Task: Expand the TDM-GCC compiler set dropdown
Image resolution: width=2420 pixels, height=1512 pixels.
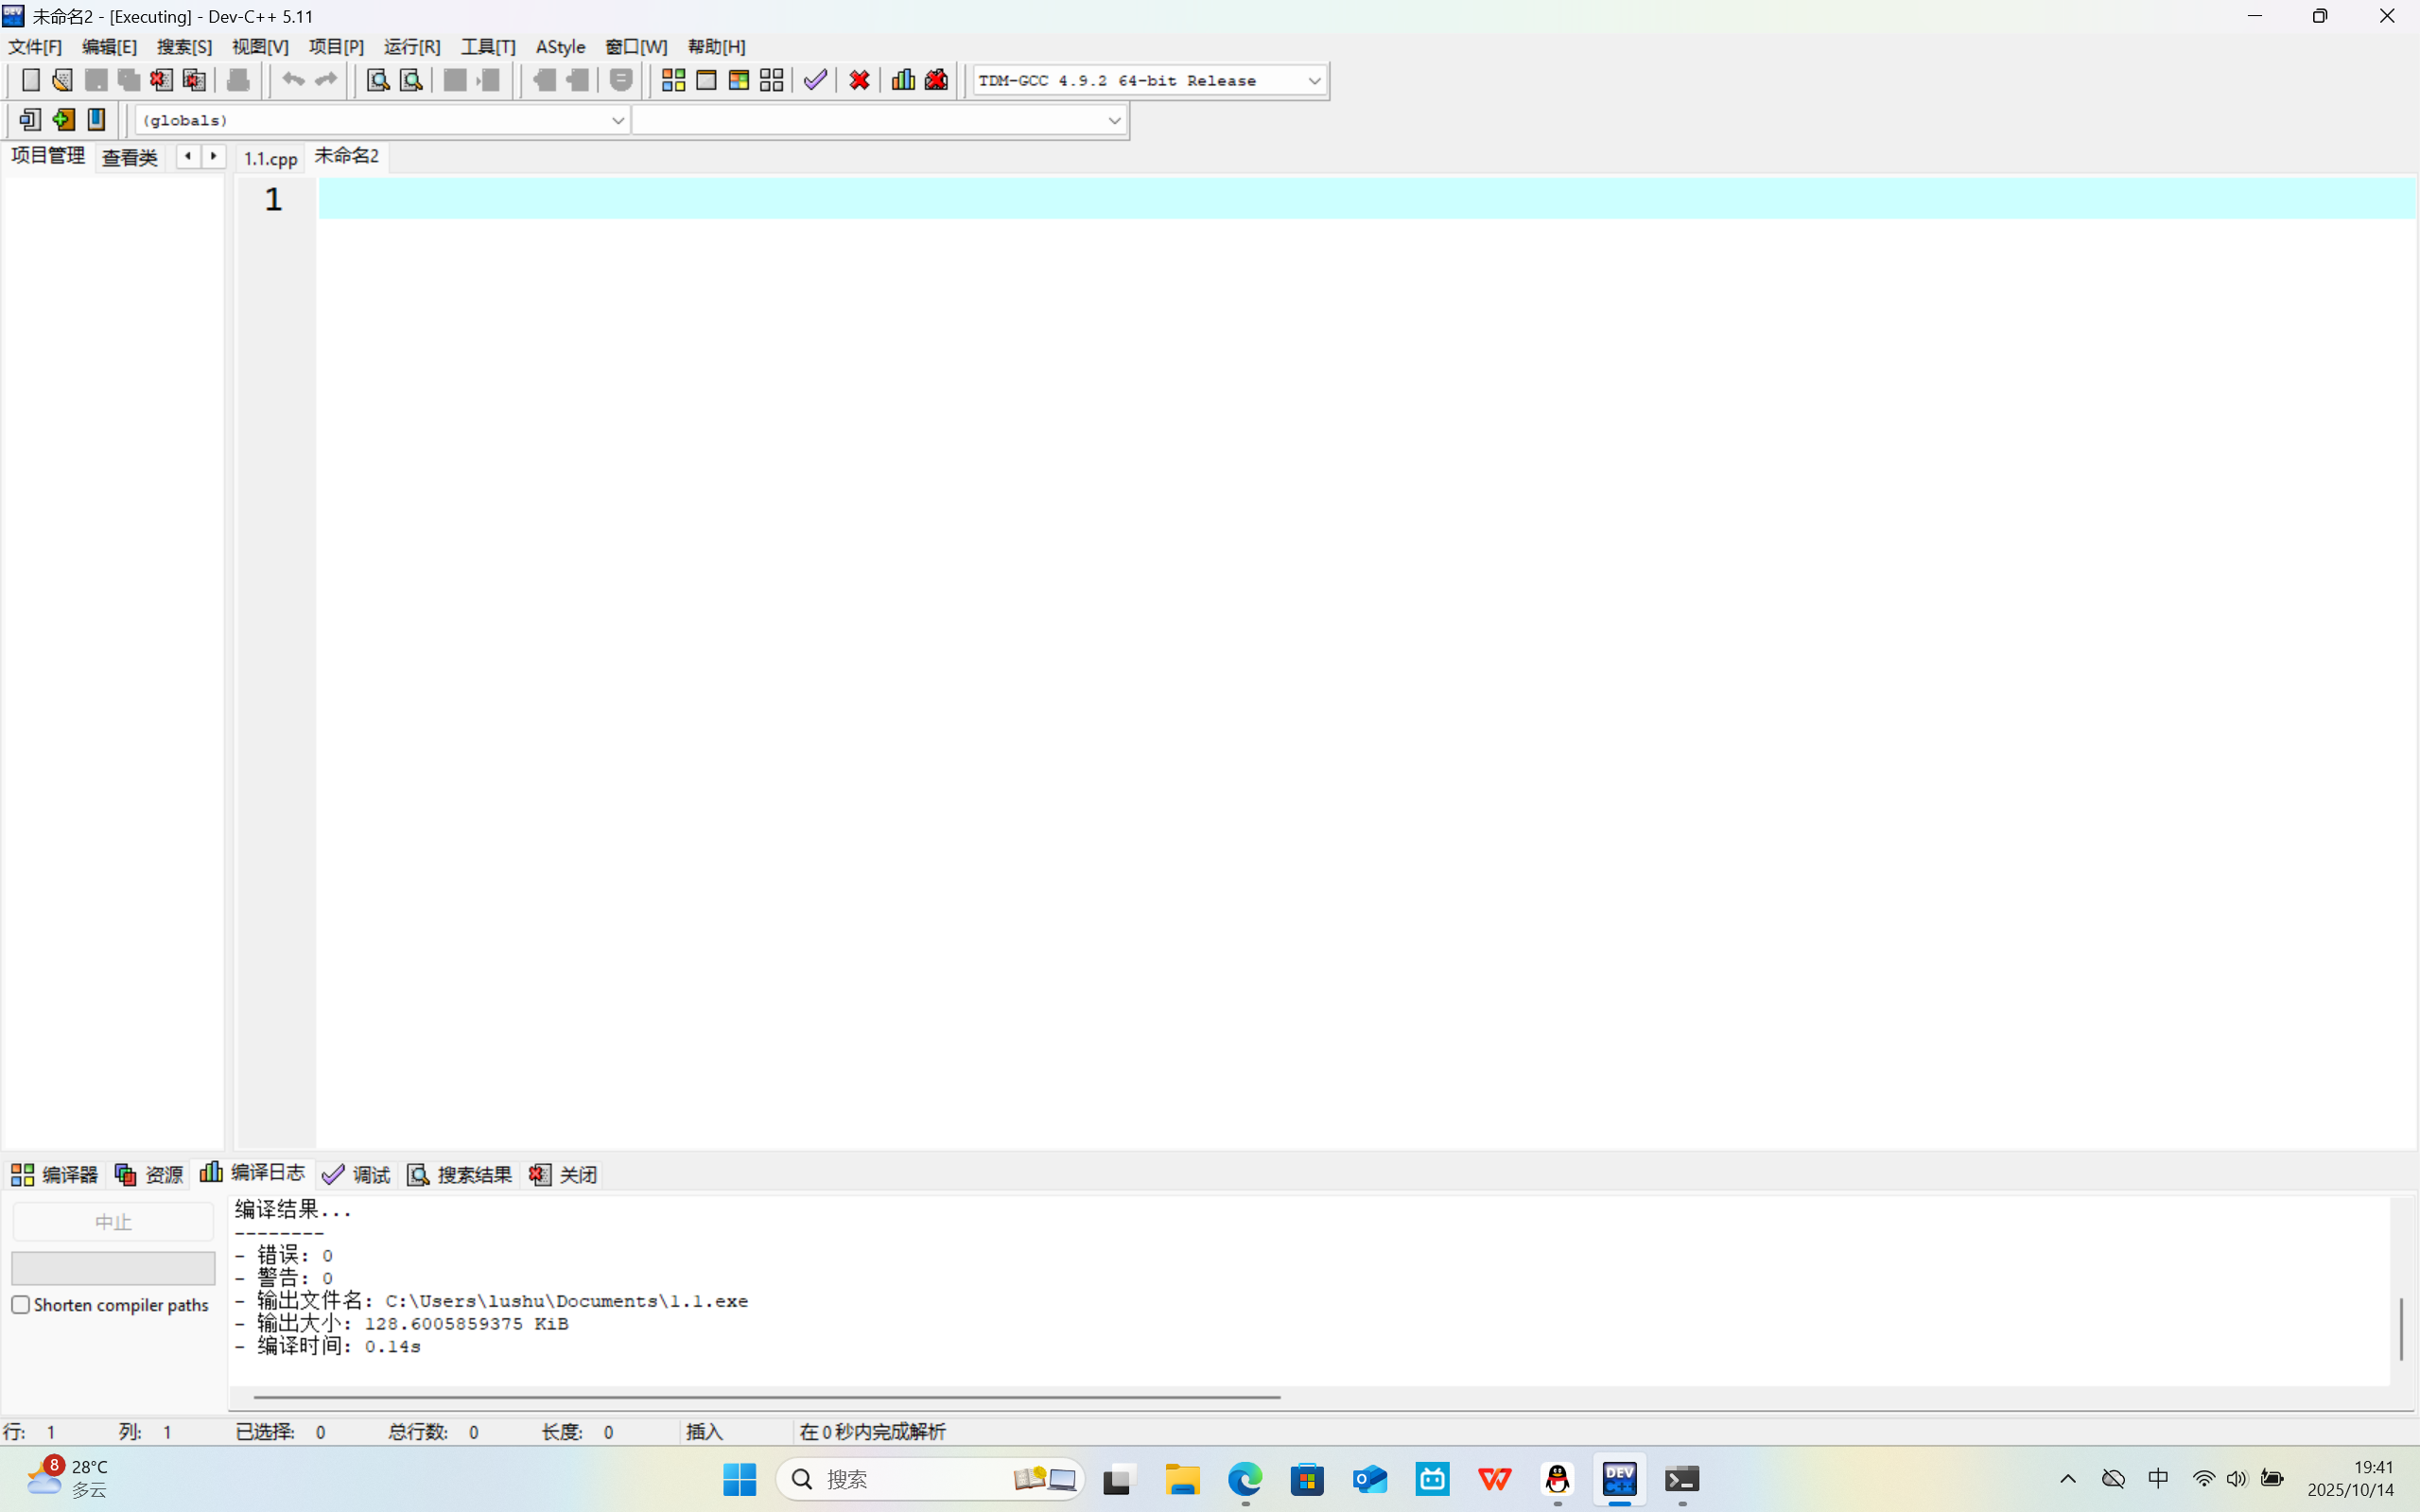Action: coord(1314,81)
